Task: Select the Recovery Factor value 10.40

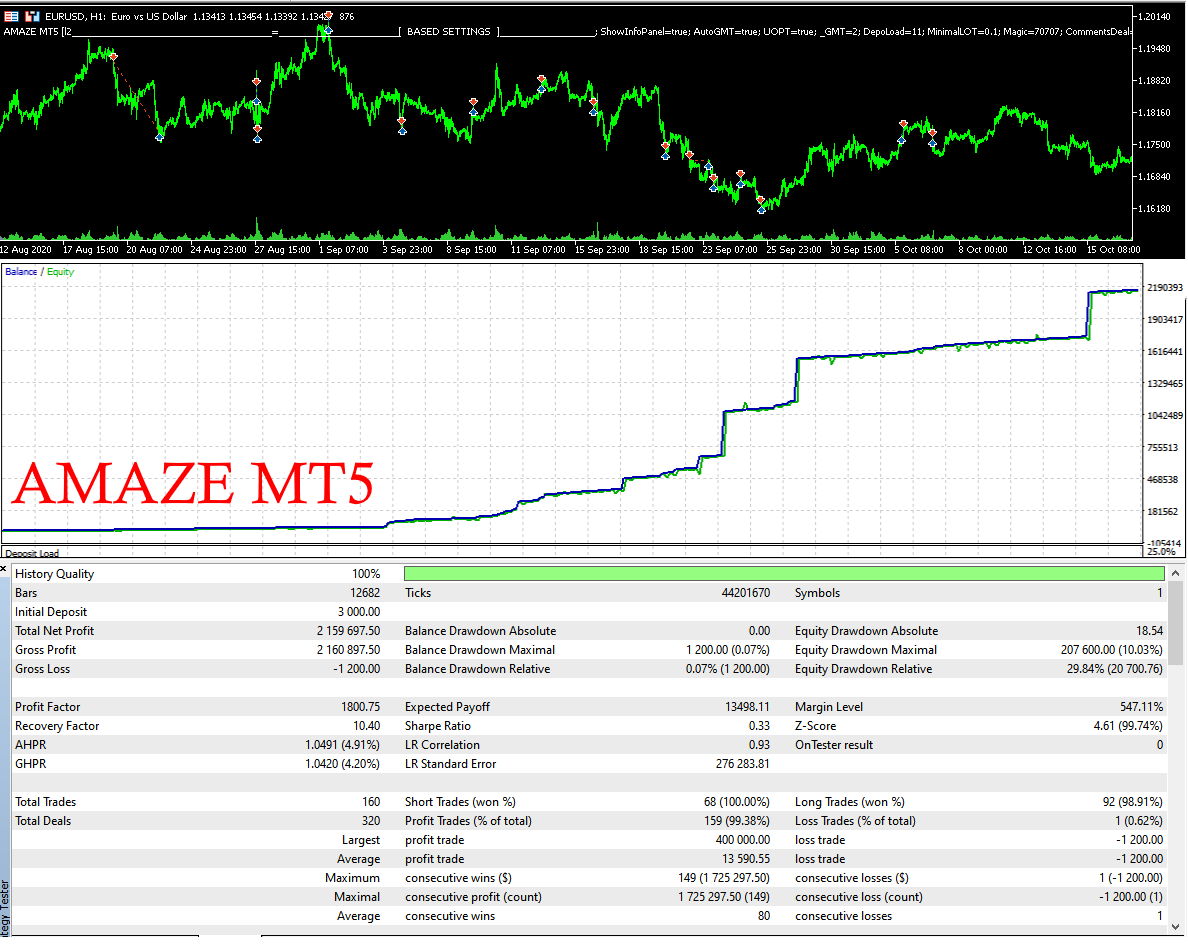Action: pyautogui.click(x=367, y=726)
